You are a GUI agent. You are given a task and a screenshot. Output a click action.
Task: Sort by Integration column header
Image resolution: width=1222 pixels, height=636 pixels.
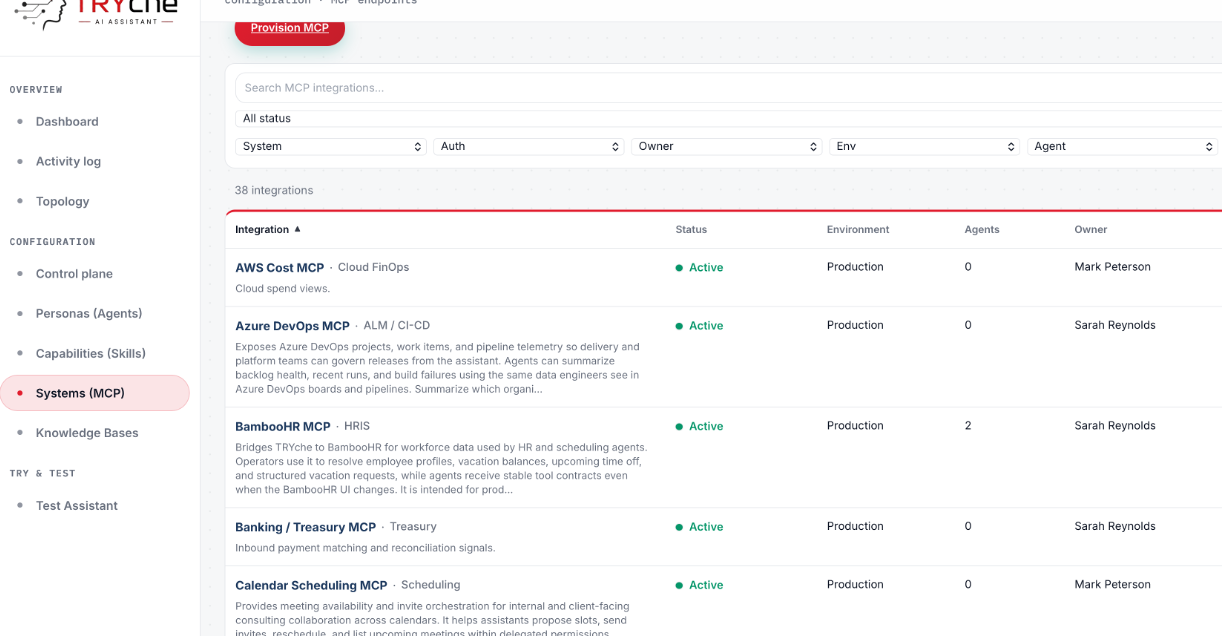[x=268, y=229]
